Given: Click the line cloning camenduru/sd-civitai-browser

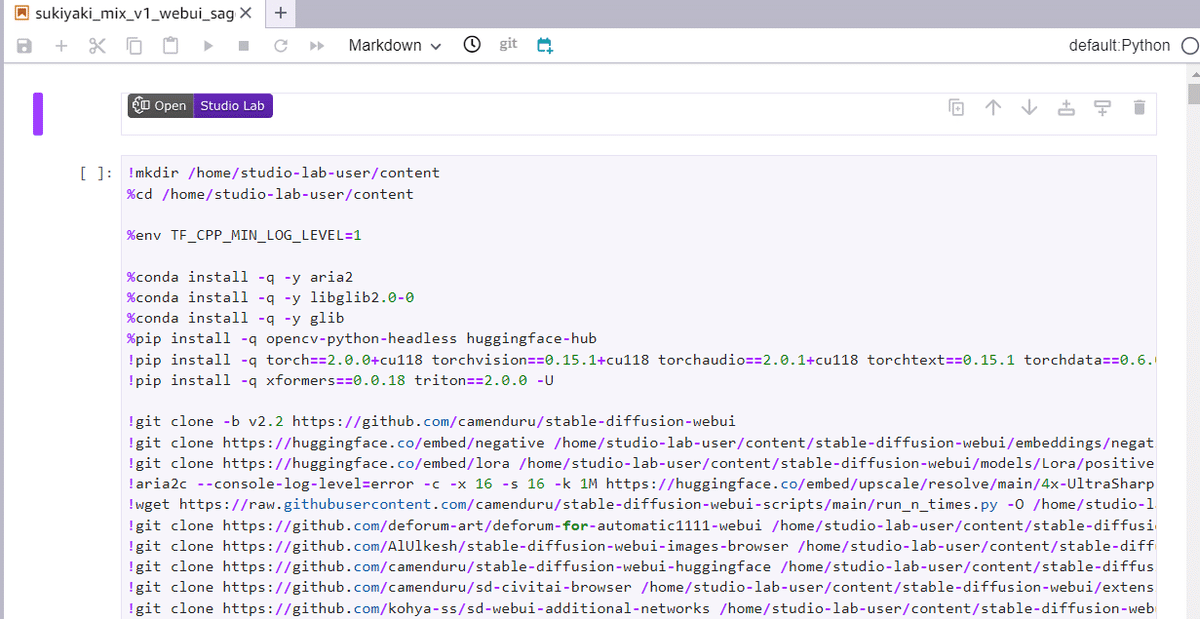Looking at the screenshot, I should tap(641, 587).
